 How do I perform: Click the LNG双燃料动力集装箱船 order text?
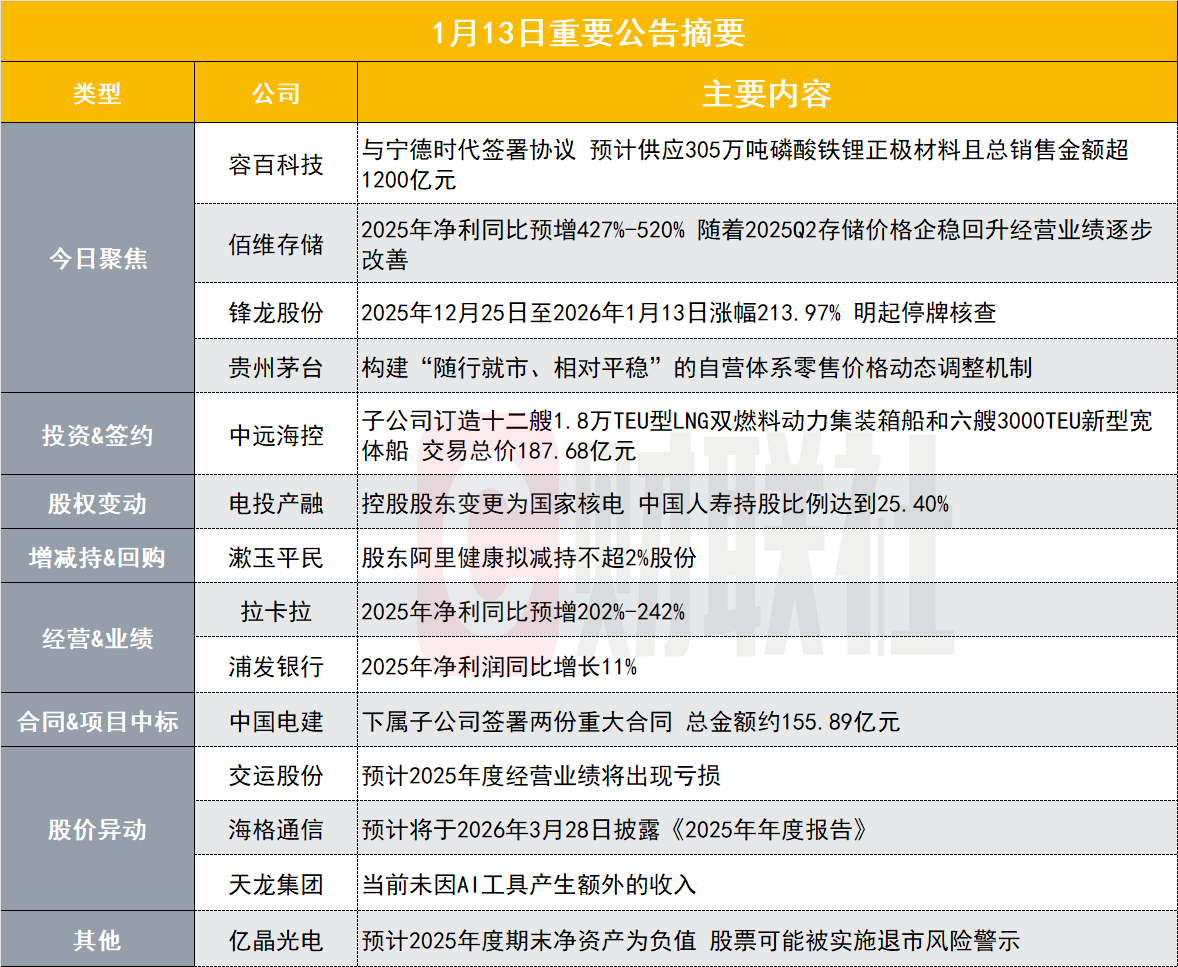(757, 435)
